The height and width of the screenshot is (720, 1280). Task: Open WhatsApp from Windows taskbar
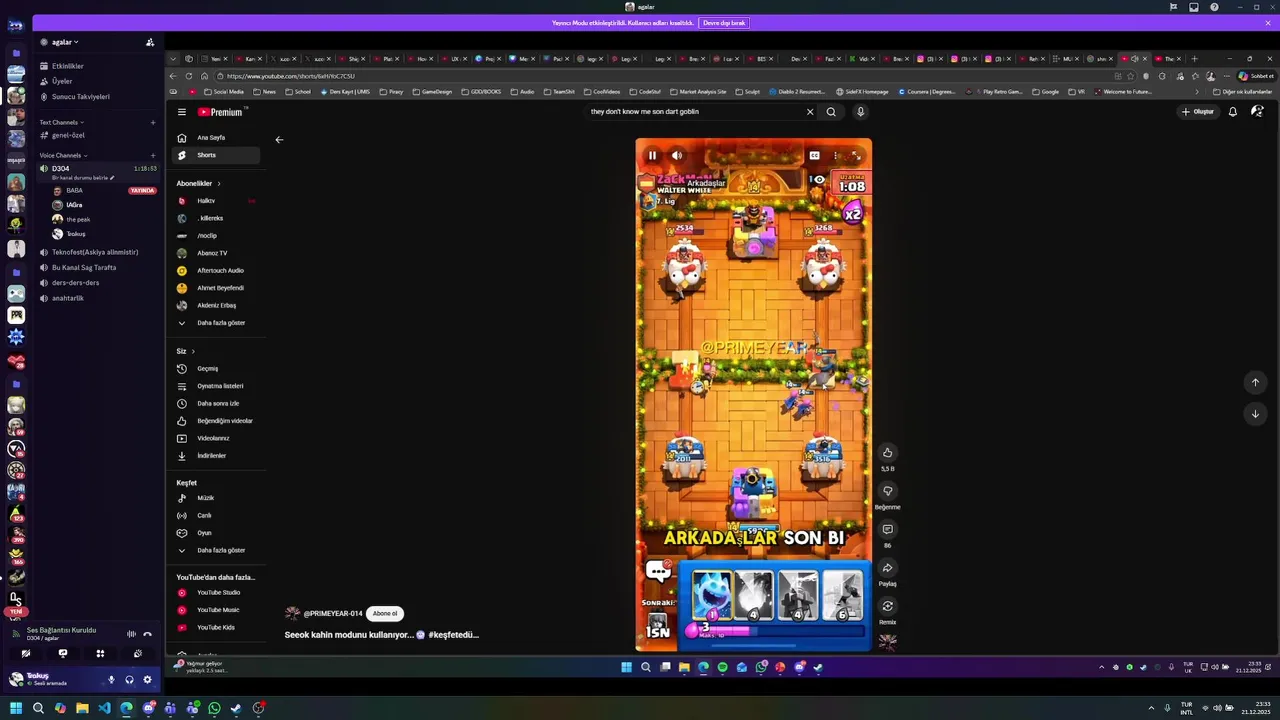(x=214, y=708)
